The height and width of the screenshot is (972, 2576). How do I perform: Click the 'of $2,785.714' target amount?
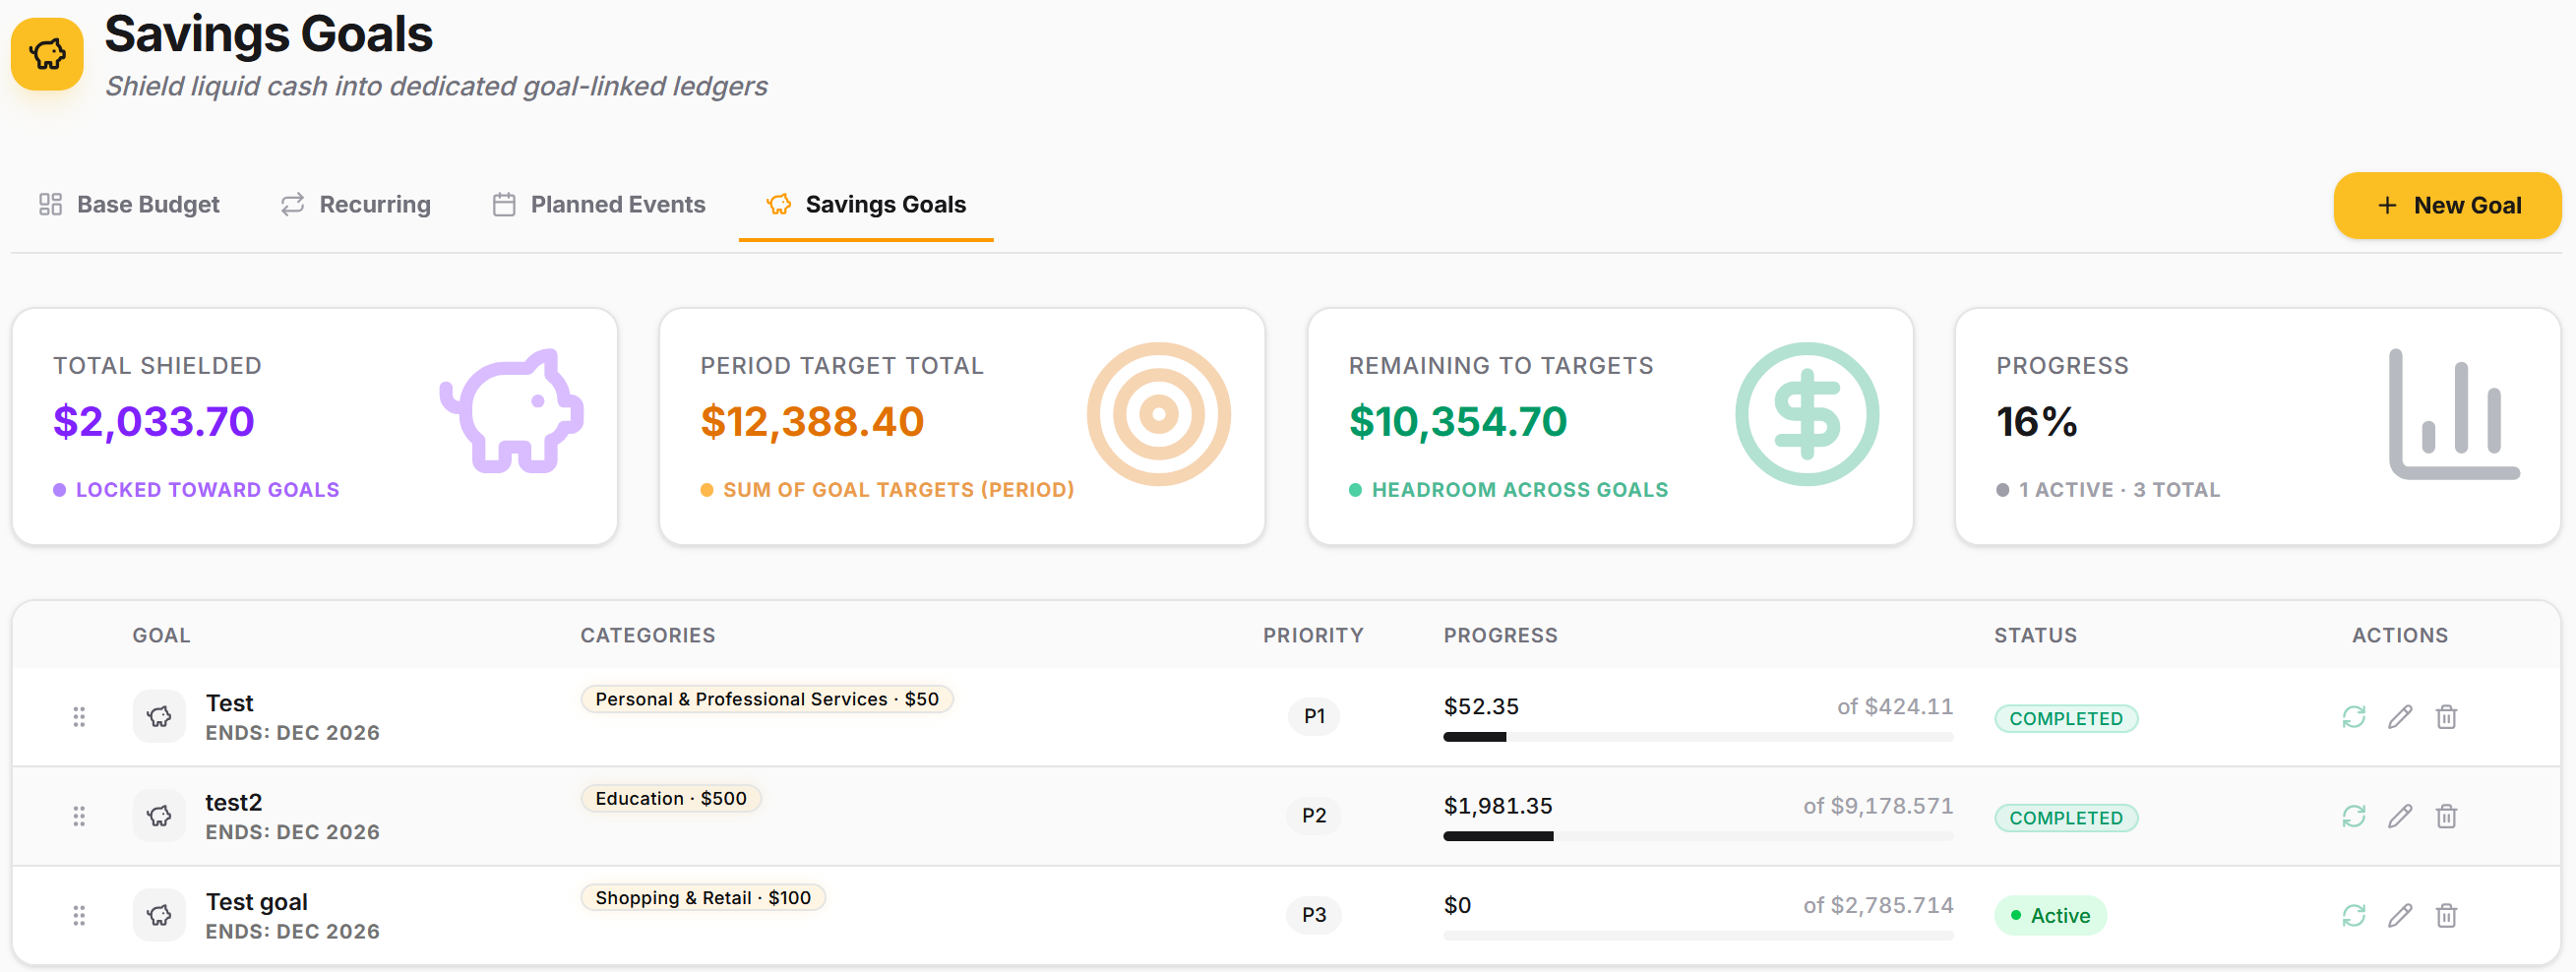coord(1878,904)
